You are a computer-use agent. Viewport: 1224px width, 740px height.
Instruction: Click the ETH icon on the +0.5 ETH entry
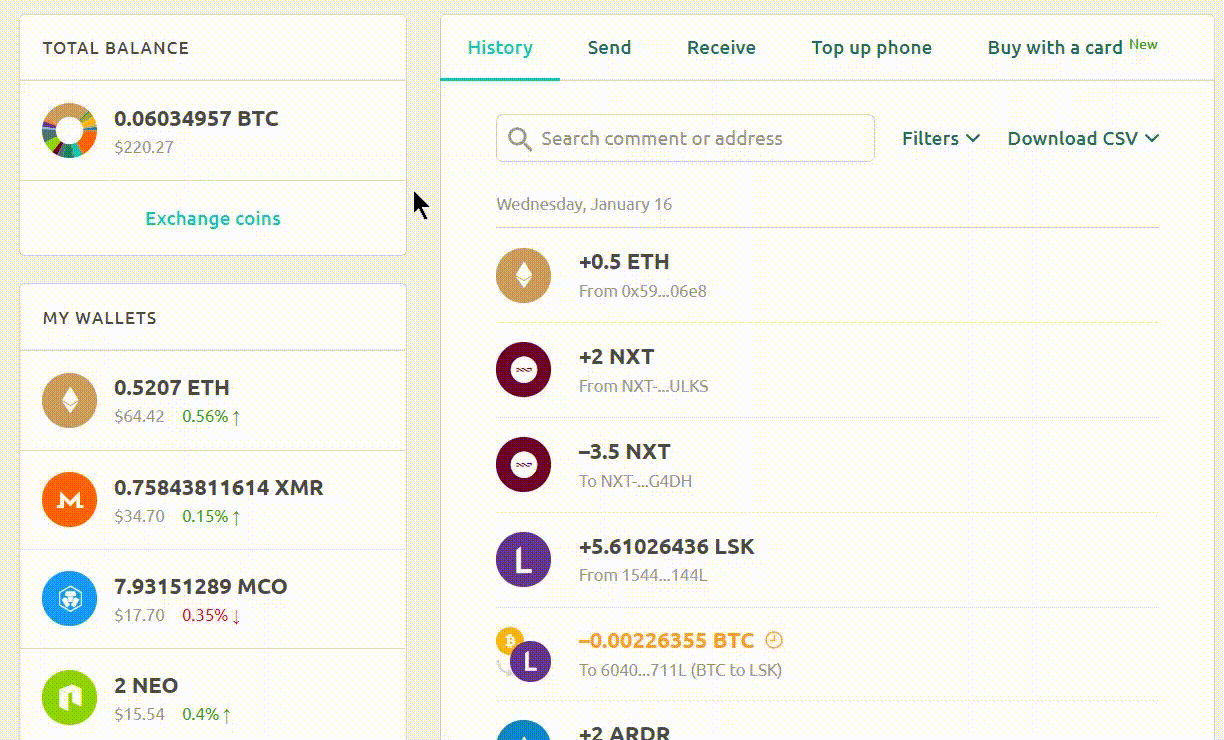pos(523,274)
